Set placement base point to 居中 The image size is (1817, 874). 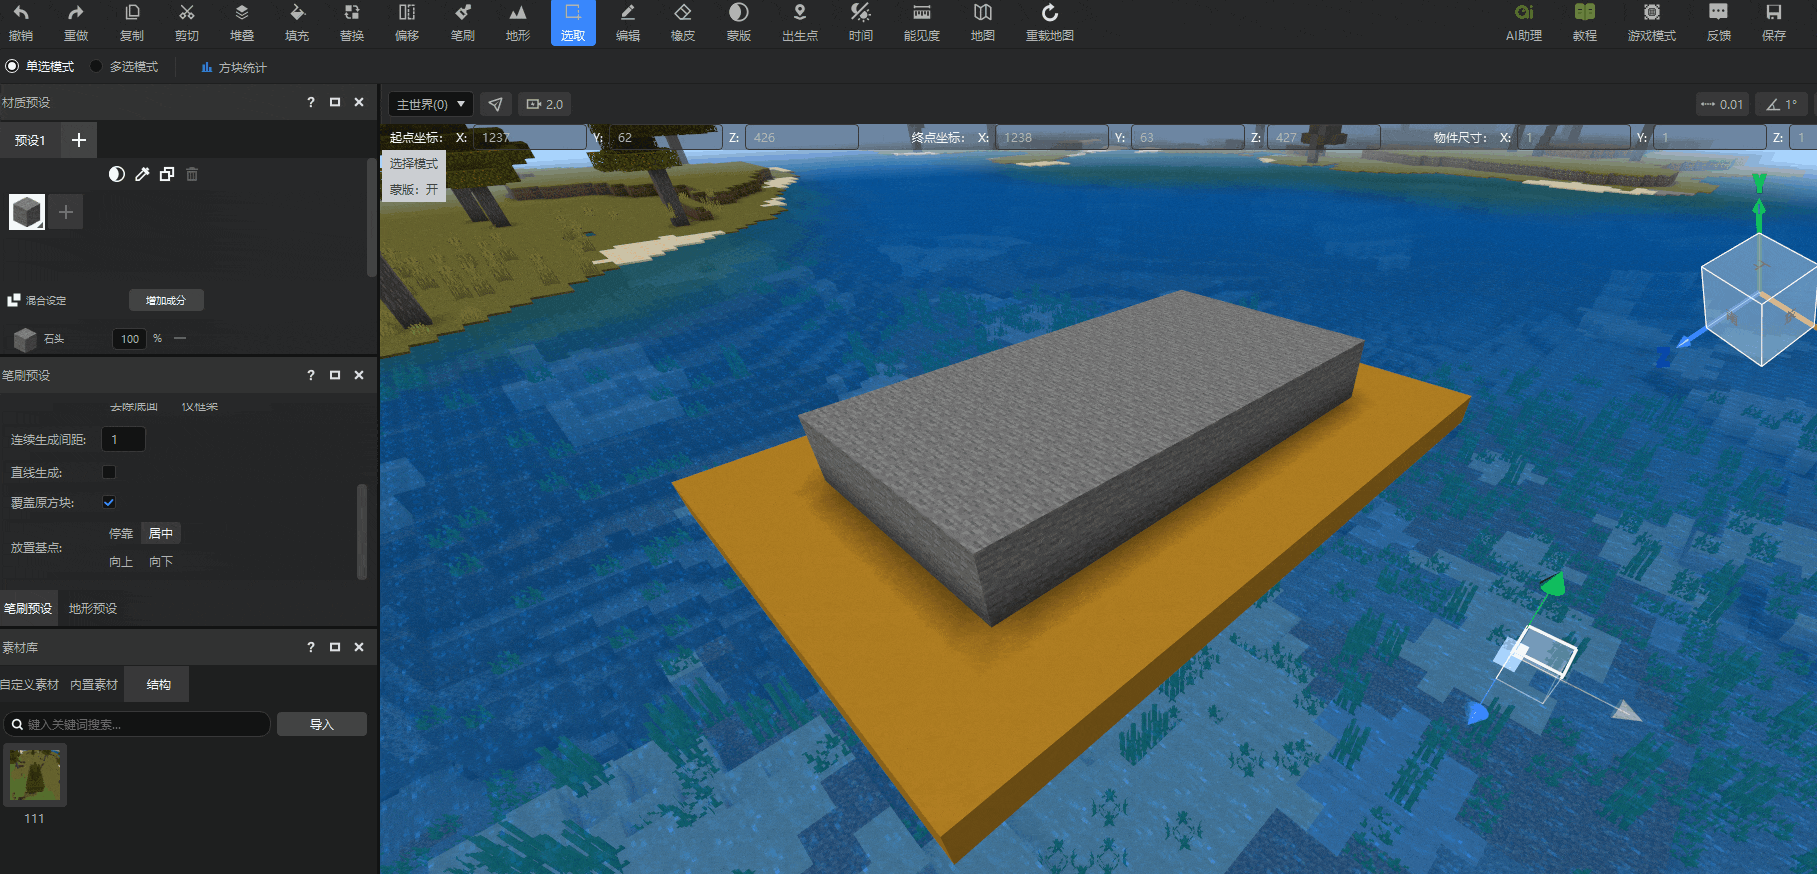[x=161, y=534]
